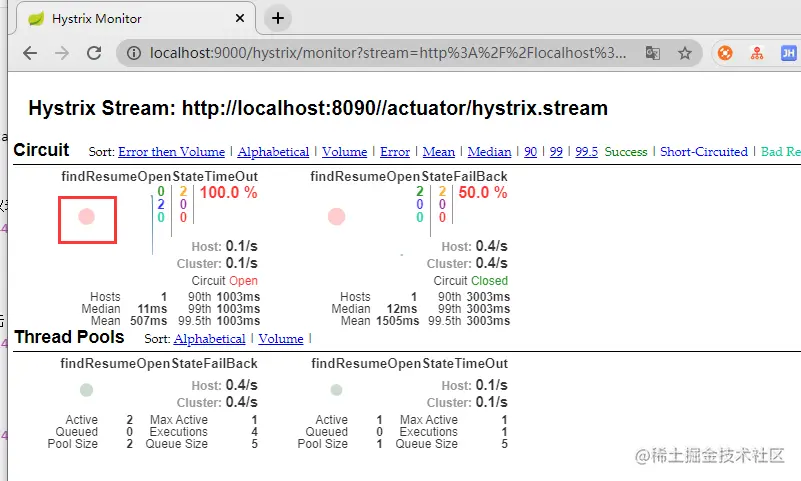This screenshot has width=801, height=481.
Task: Sort circuits by Error
Action: (x=395, y=152)
